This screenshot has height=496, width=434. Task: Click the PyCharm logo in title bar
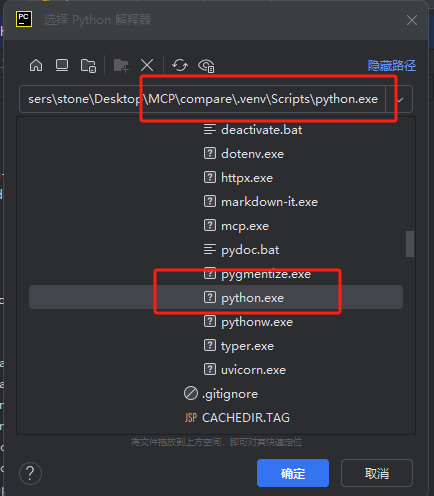pos(24,19)
